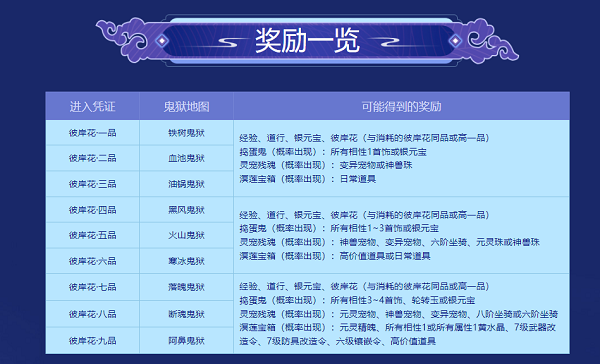Choose the 黑风鬼狱 map cell
Screen dimensions: 600x364
coord(186,210)
